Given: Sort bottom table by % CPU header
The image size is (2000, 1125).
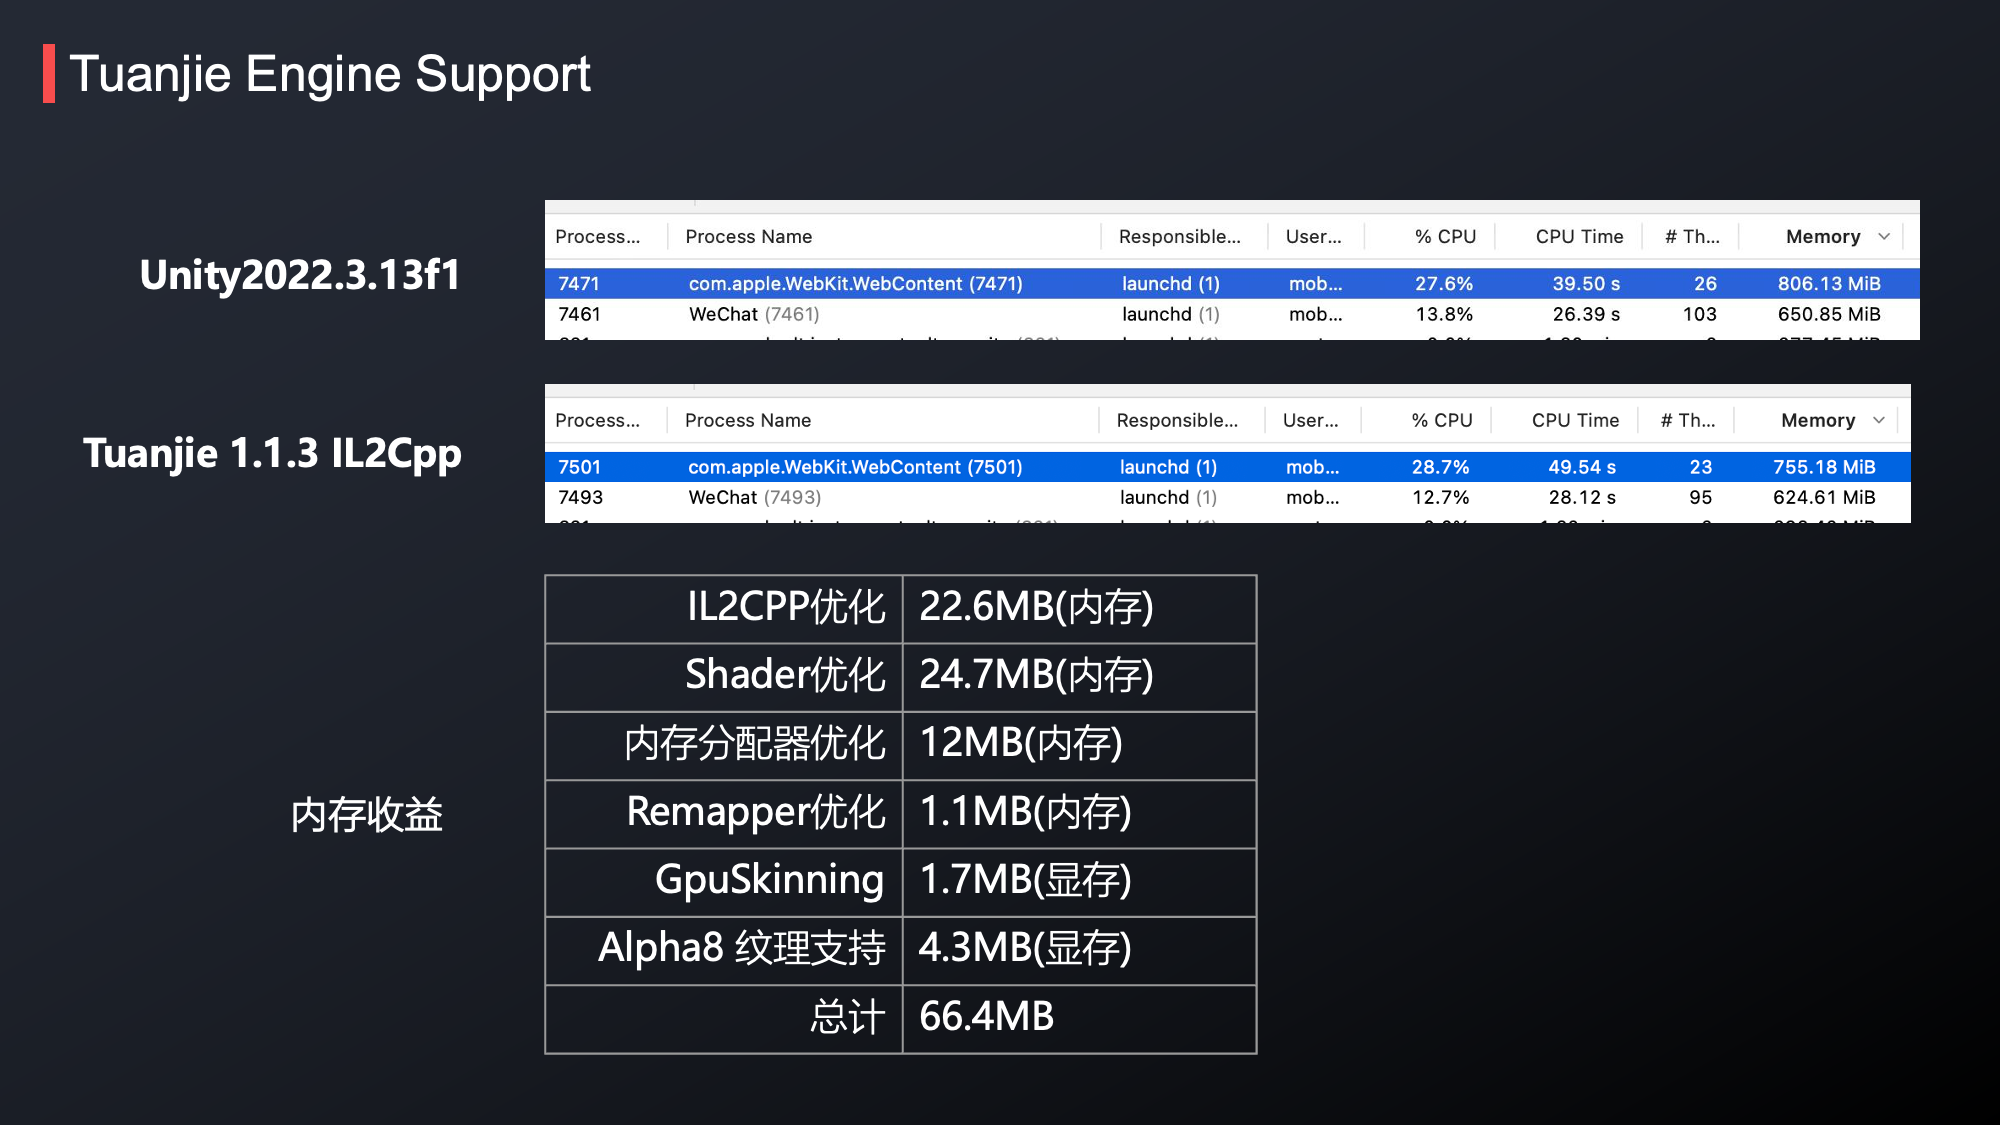Looking at the screenshot, I should coord(1441,420).
